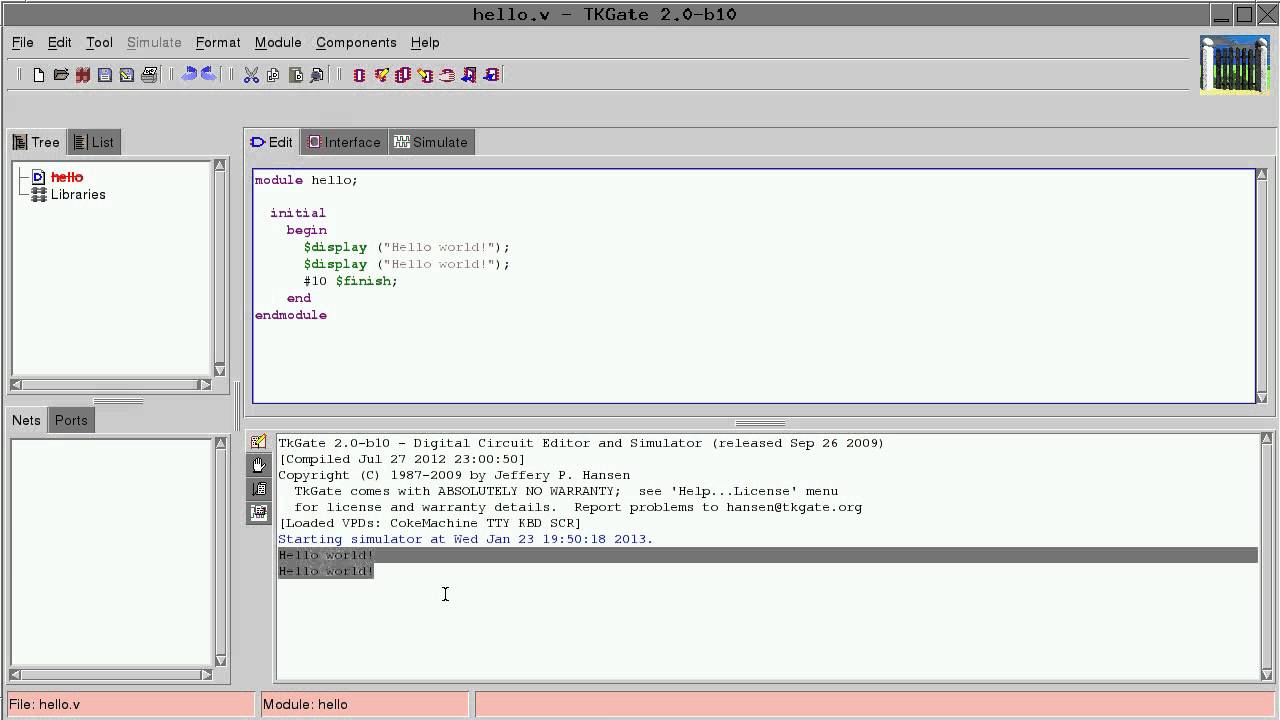Image resolution: width=1280 pixels, height=720 pixels.
Task: Open the Help menu
Action: coord(425,42)
